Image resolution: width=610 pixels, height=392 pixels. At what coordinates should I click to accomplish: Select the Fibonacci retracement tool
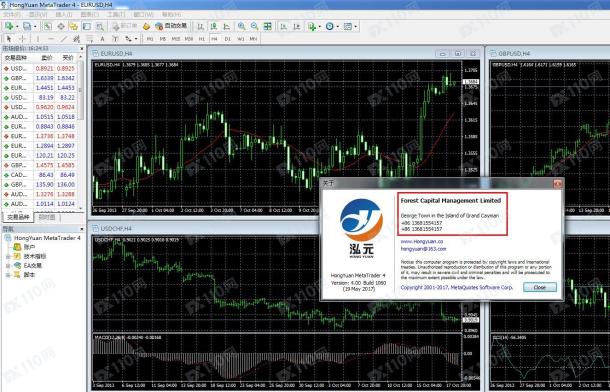point(89,39)
